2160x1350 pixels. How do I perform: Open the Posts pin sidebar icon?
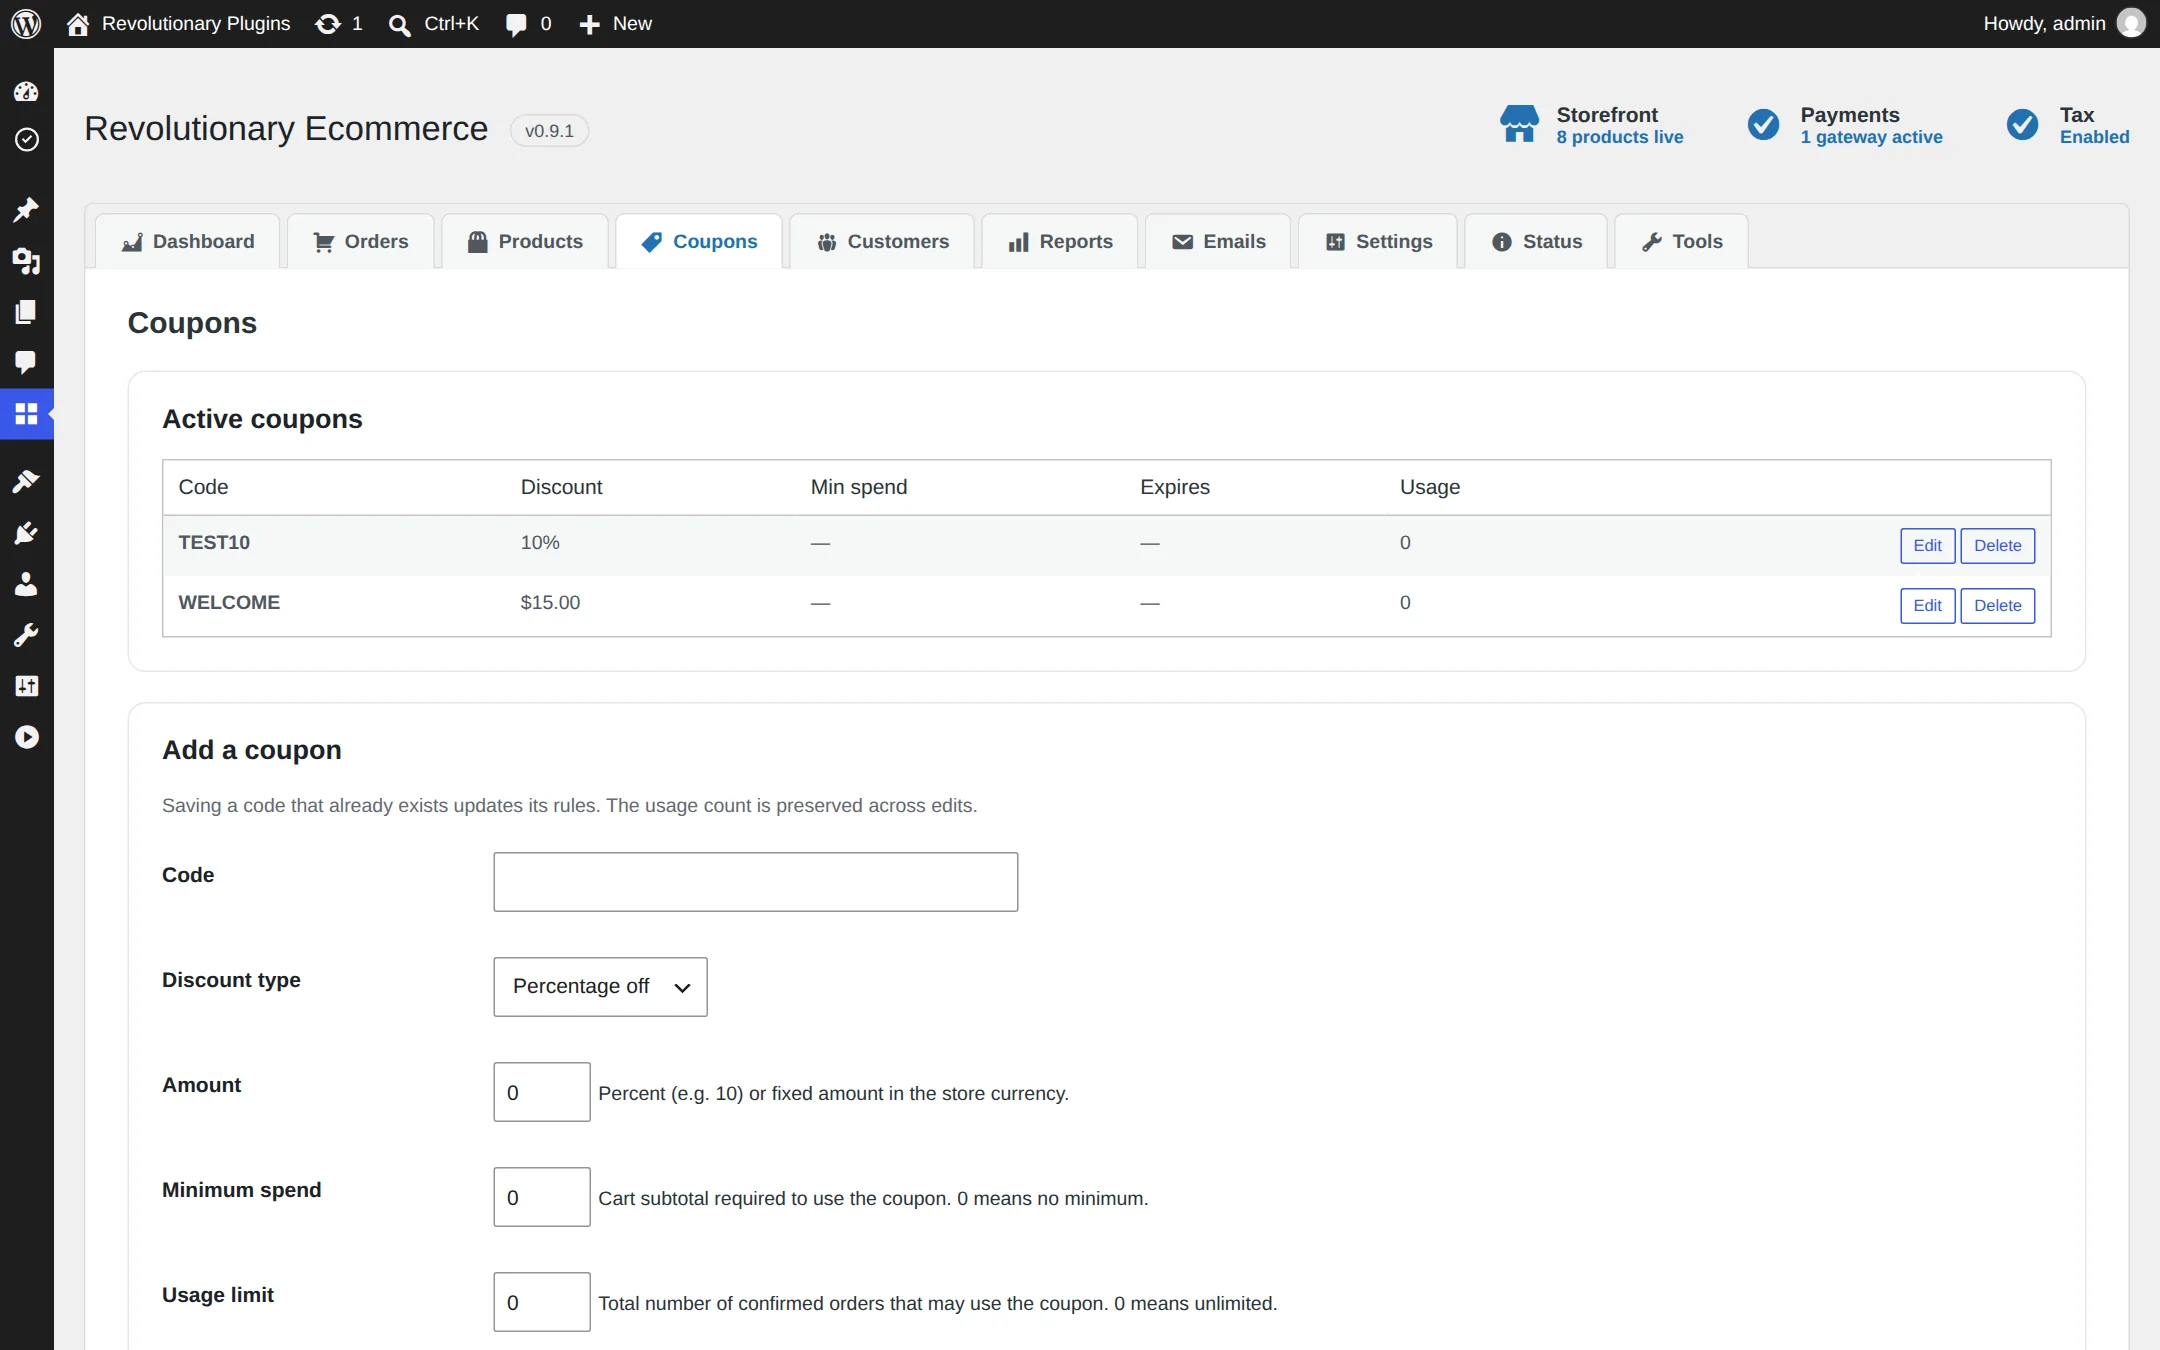tap(26, 209)
